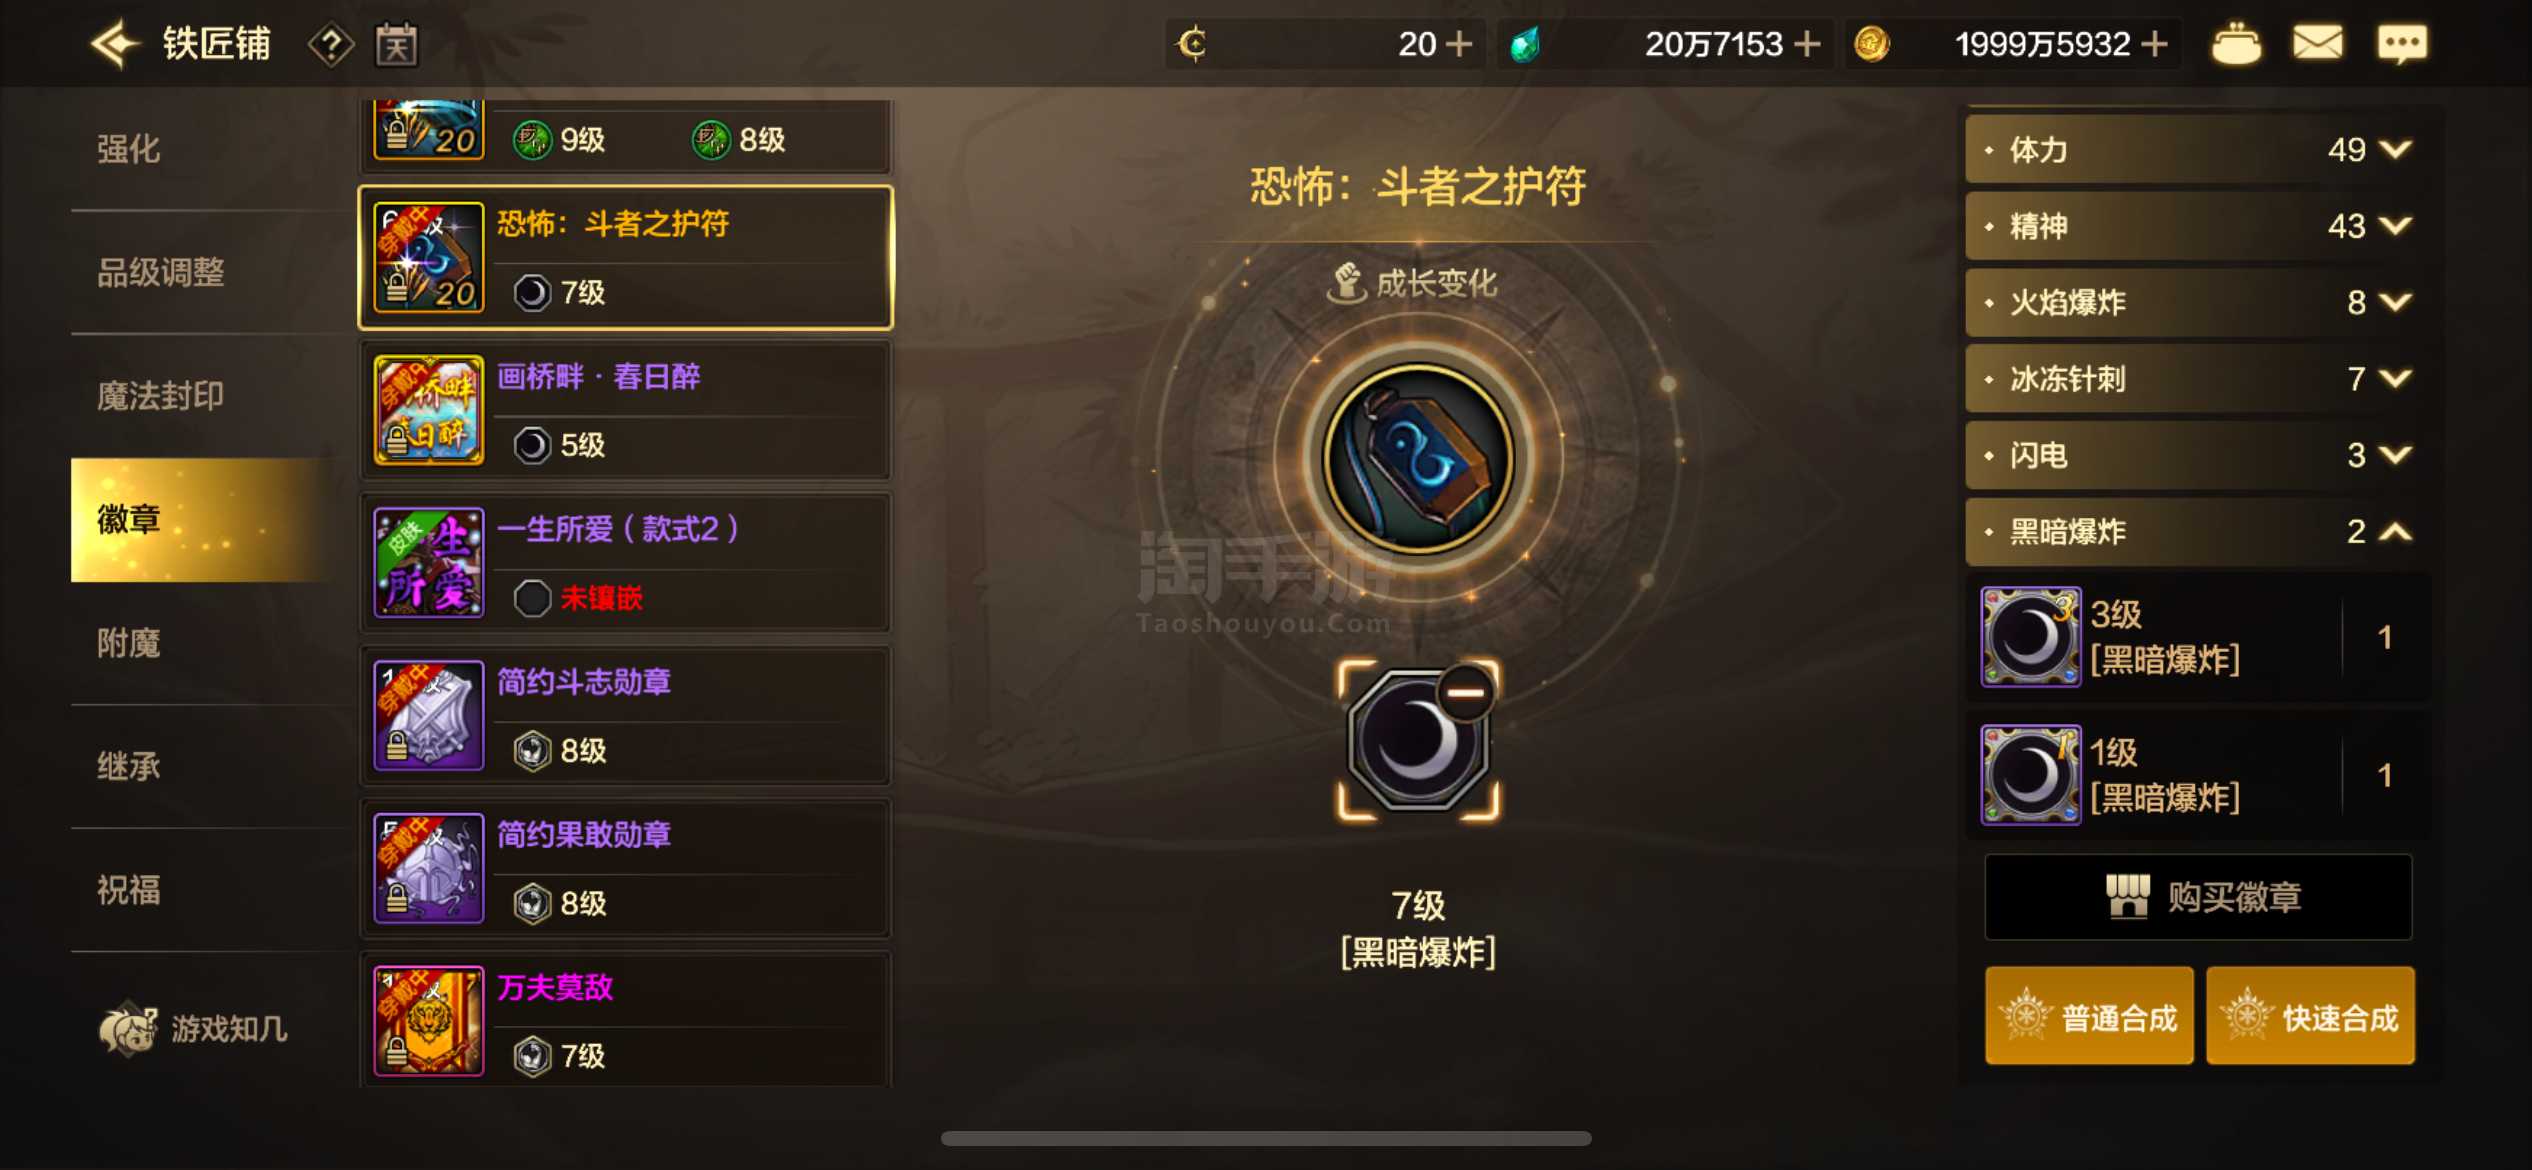Screen dimensions: 2532x1170
Task: Click the 购买徽章 button
Action: pos(2198,897)
